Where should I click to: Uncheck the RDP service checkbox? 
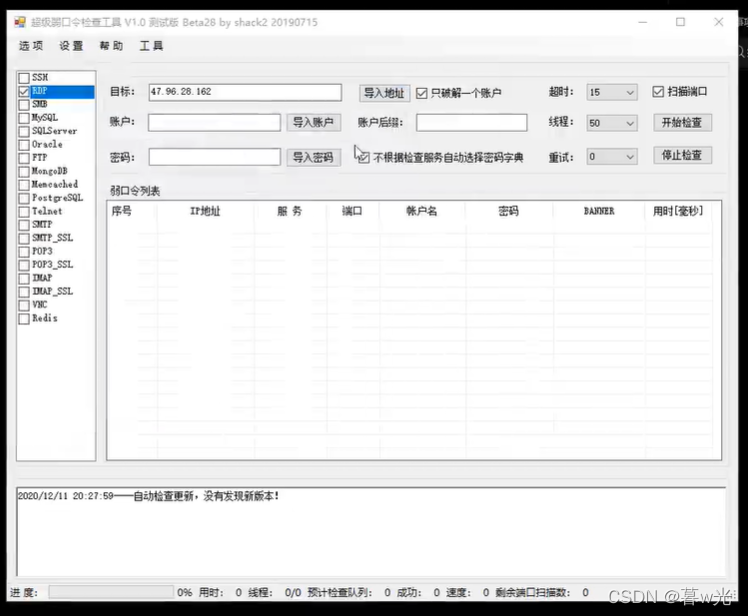(x=24, y=91)
